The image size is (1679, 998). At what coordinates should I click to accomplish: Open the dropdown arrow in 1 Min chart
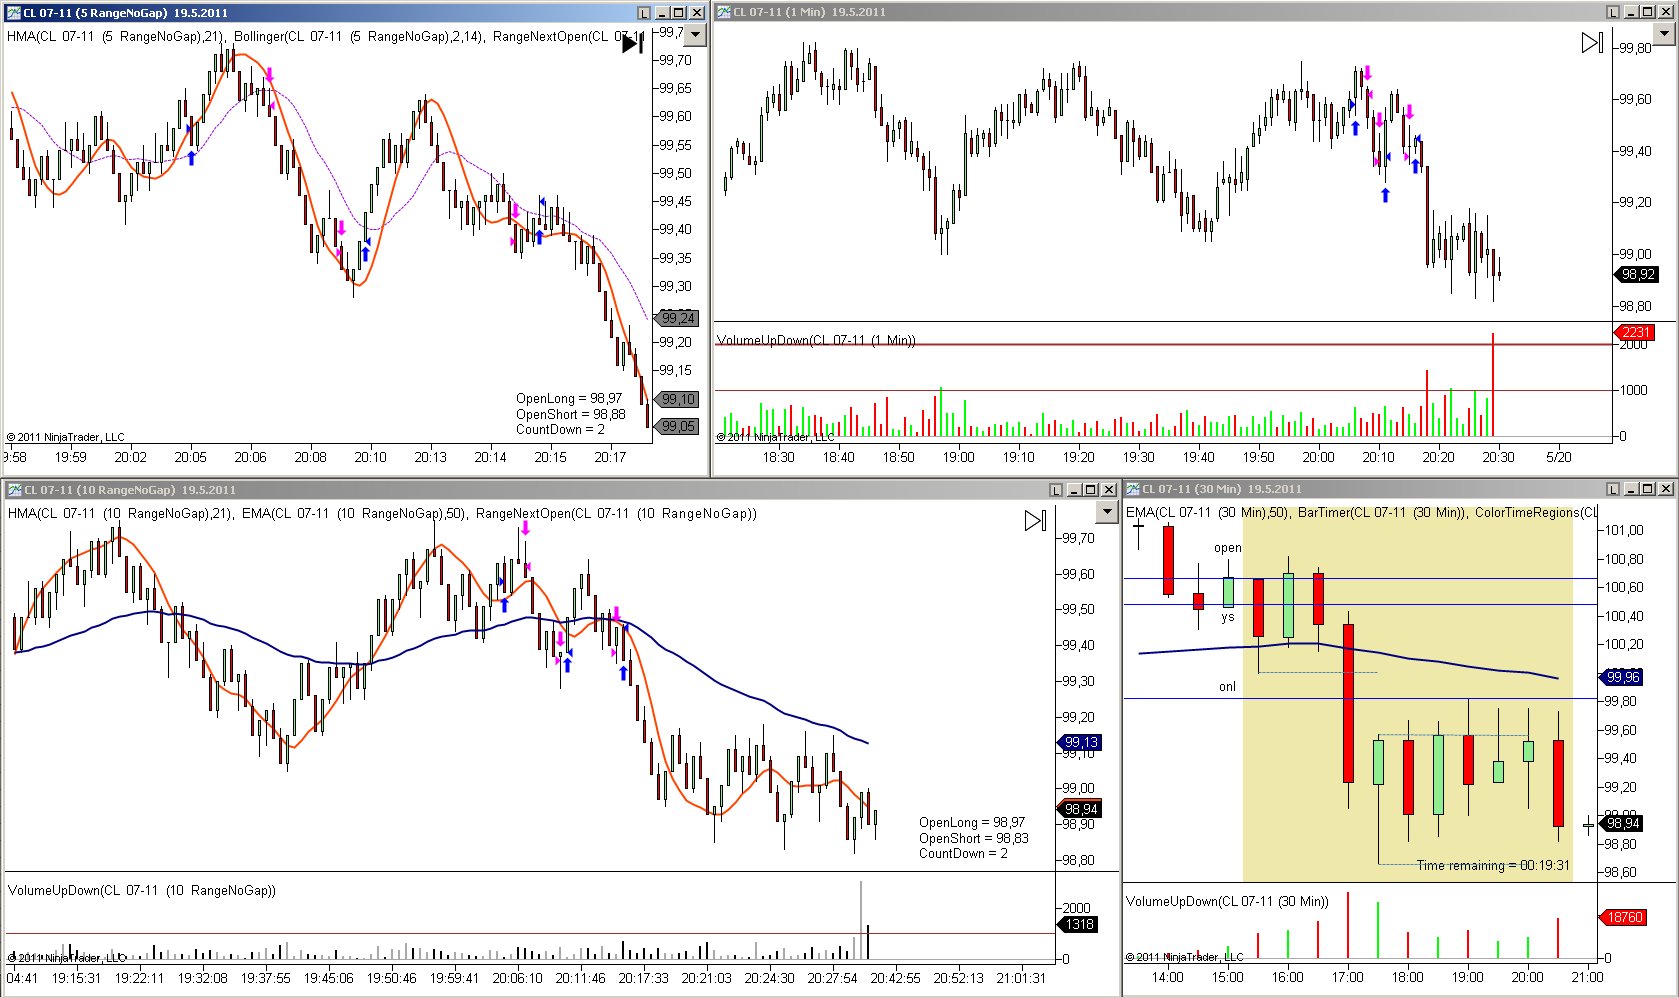pyautogui.click(x=1664, y=34)
